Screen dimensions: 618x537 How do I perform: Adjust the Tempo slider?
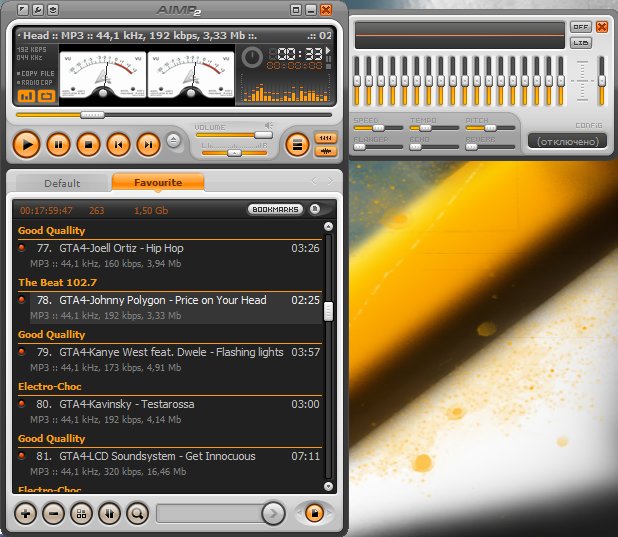[434, 128]
